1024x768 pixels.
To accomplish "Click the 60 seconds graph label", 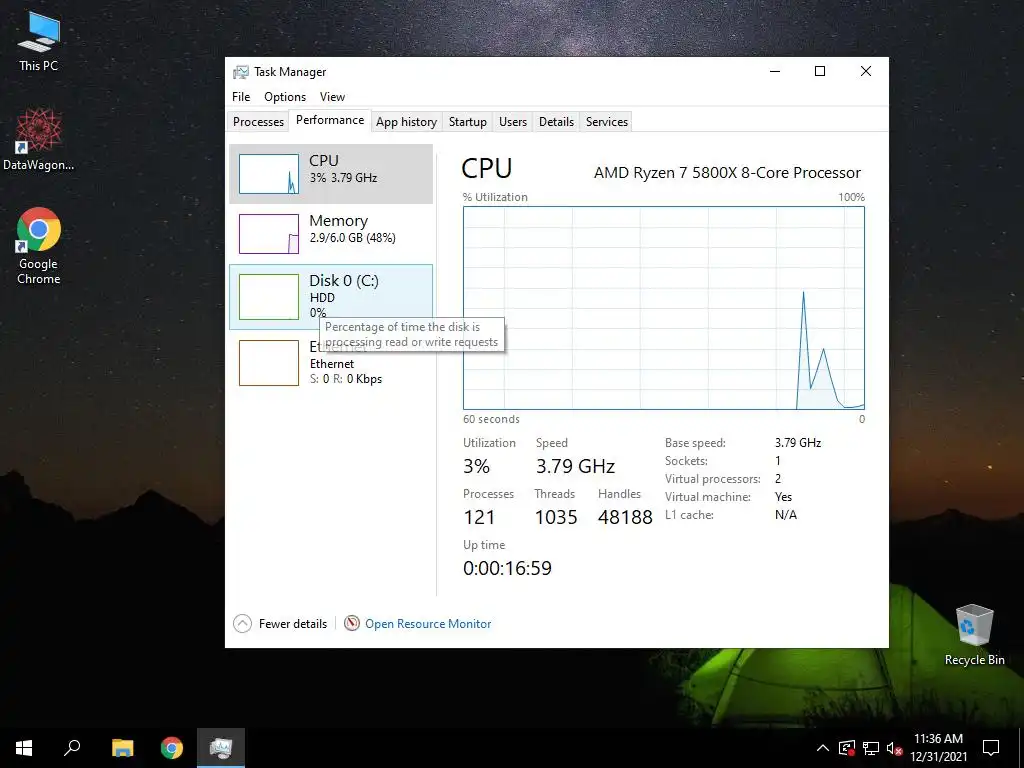I will pos(491,419).
